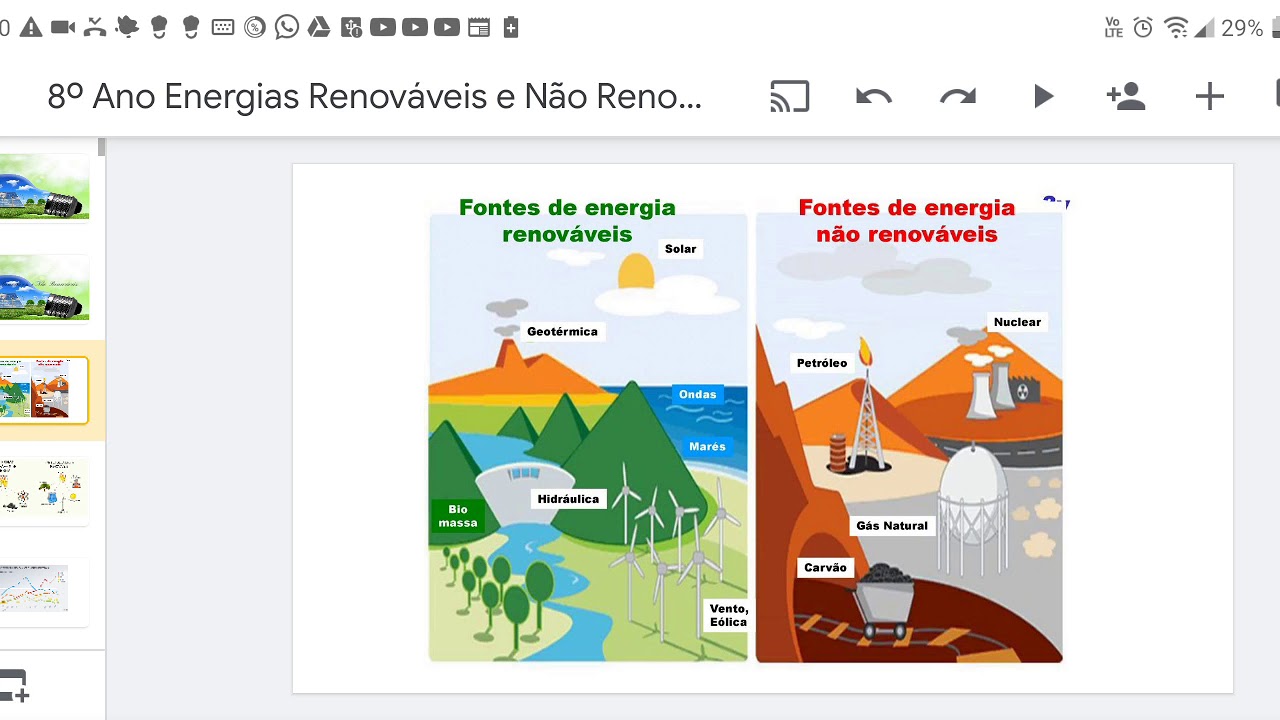Tap the 'Marés' label
The image size is (1280, 720).
tap(707, 446)
